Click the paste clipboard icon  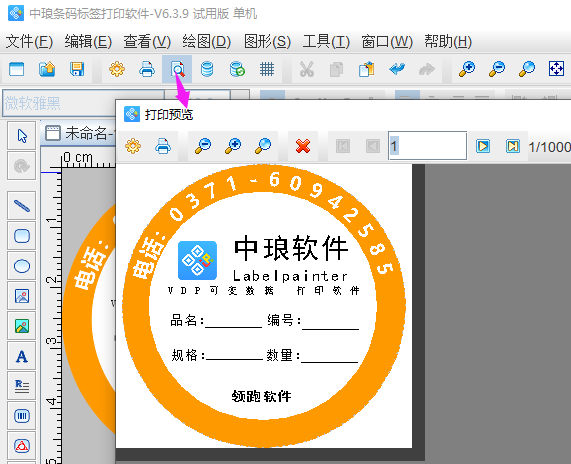point(366,69)
